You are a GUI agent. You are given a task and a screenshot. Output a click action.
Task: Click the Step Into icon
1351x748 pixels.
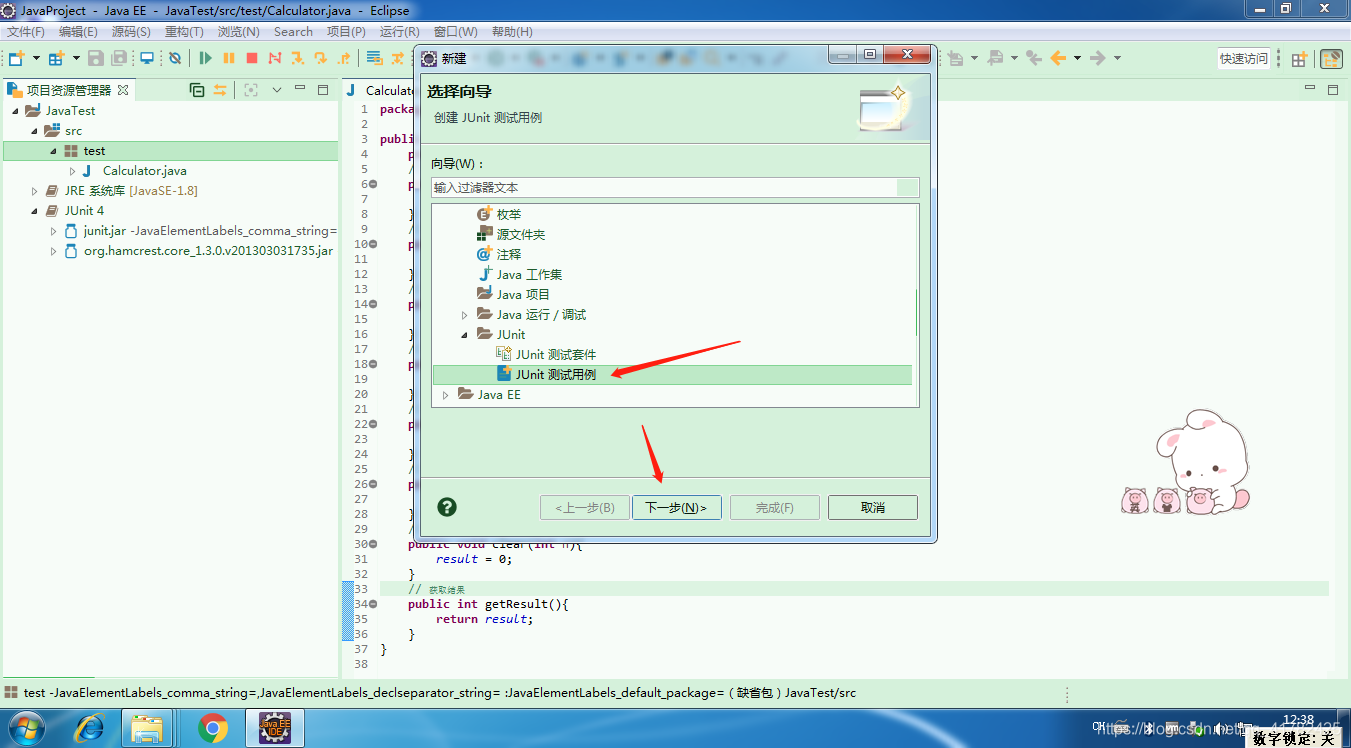[298, 58]
